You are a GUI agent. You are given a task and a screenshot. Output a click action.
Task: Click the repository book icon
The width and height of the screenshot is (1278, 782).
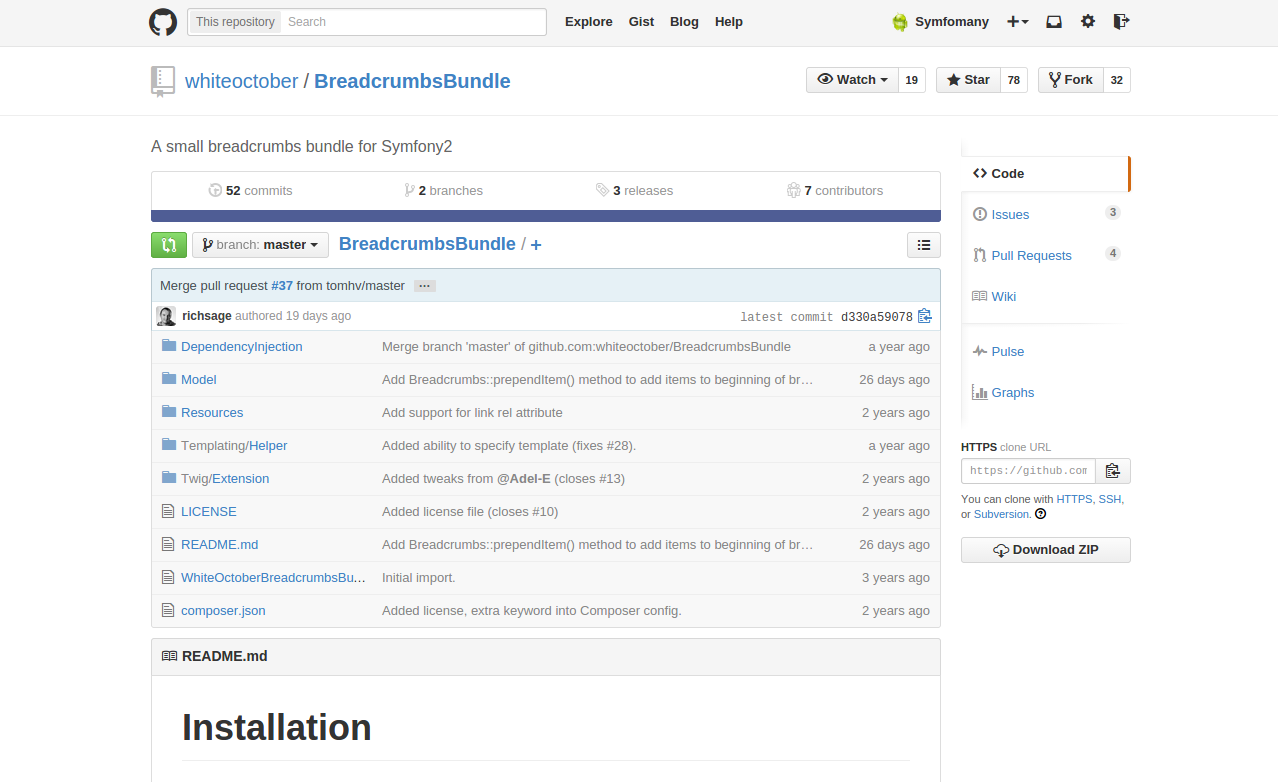coord(162,81)
